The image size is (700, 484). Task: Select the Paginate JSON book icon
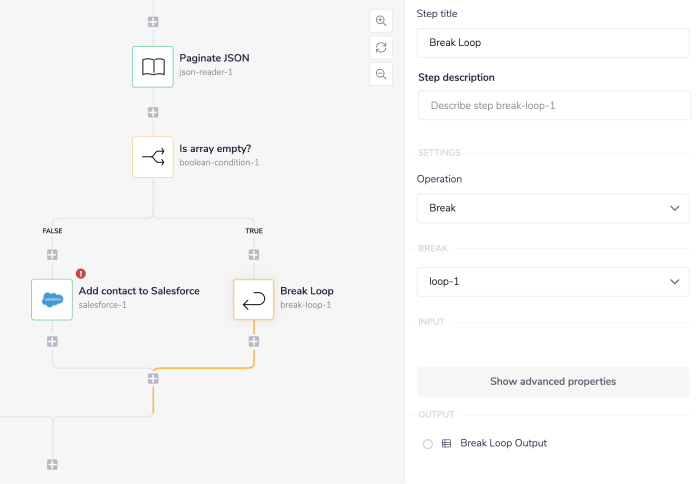click(x=153, y=66)
